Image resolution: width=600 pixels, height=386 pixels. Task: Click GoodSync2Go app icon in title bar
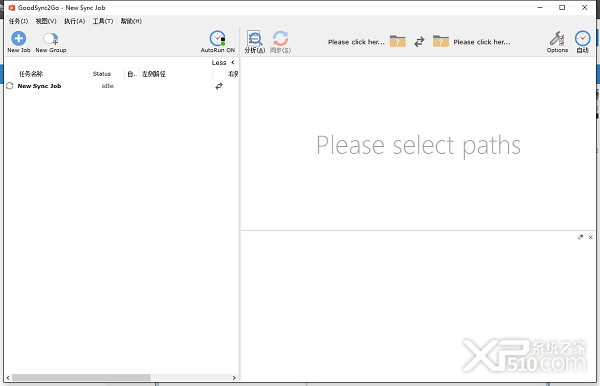tap(11, 8)
